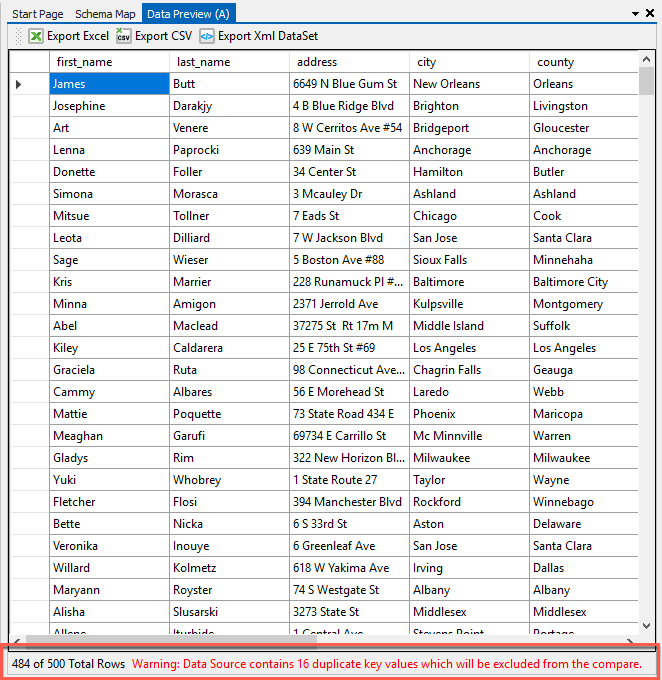Click the Slusarski last name cell
The width and height of the screenshot is (662, 680).
coord(229,612)
